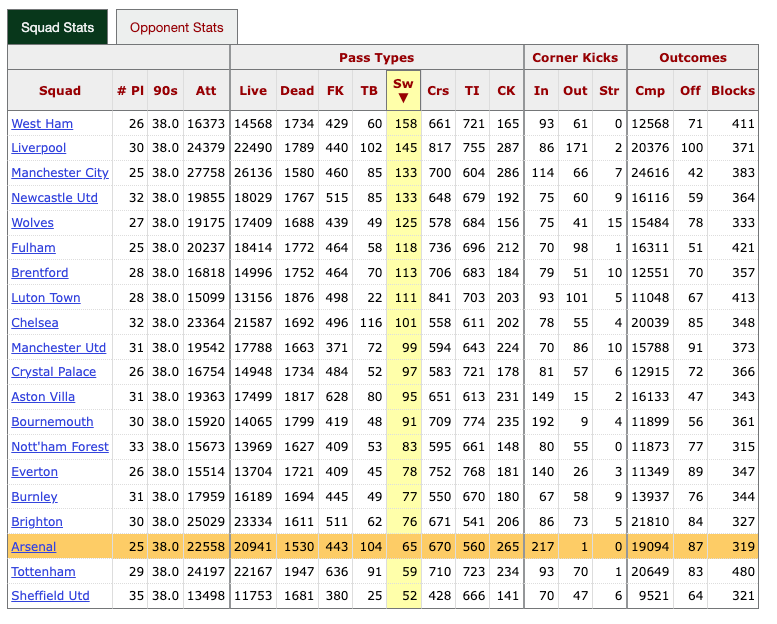Select Sheffield Utd's # Pl value 35
Image resolution: width=777 pixels, height=624 pixels.
pos(136,596)
